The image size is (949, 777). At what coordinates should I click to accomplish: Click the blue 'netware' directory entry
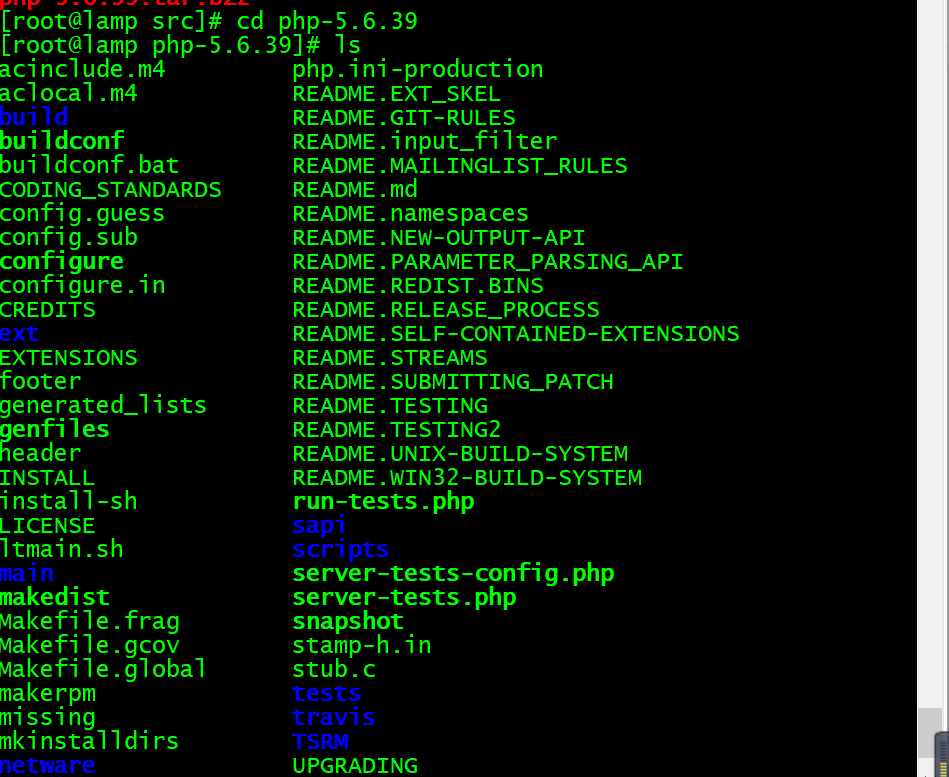click(48, 766)
